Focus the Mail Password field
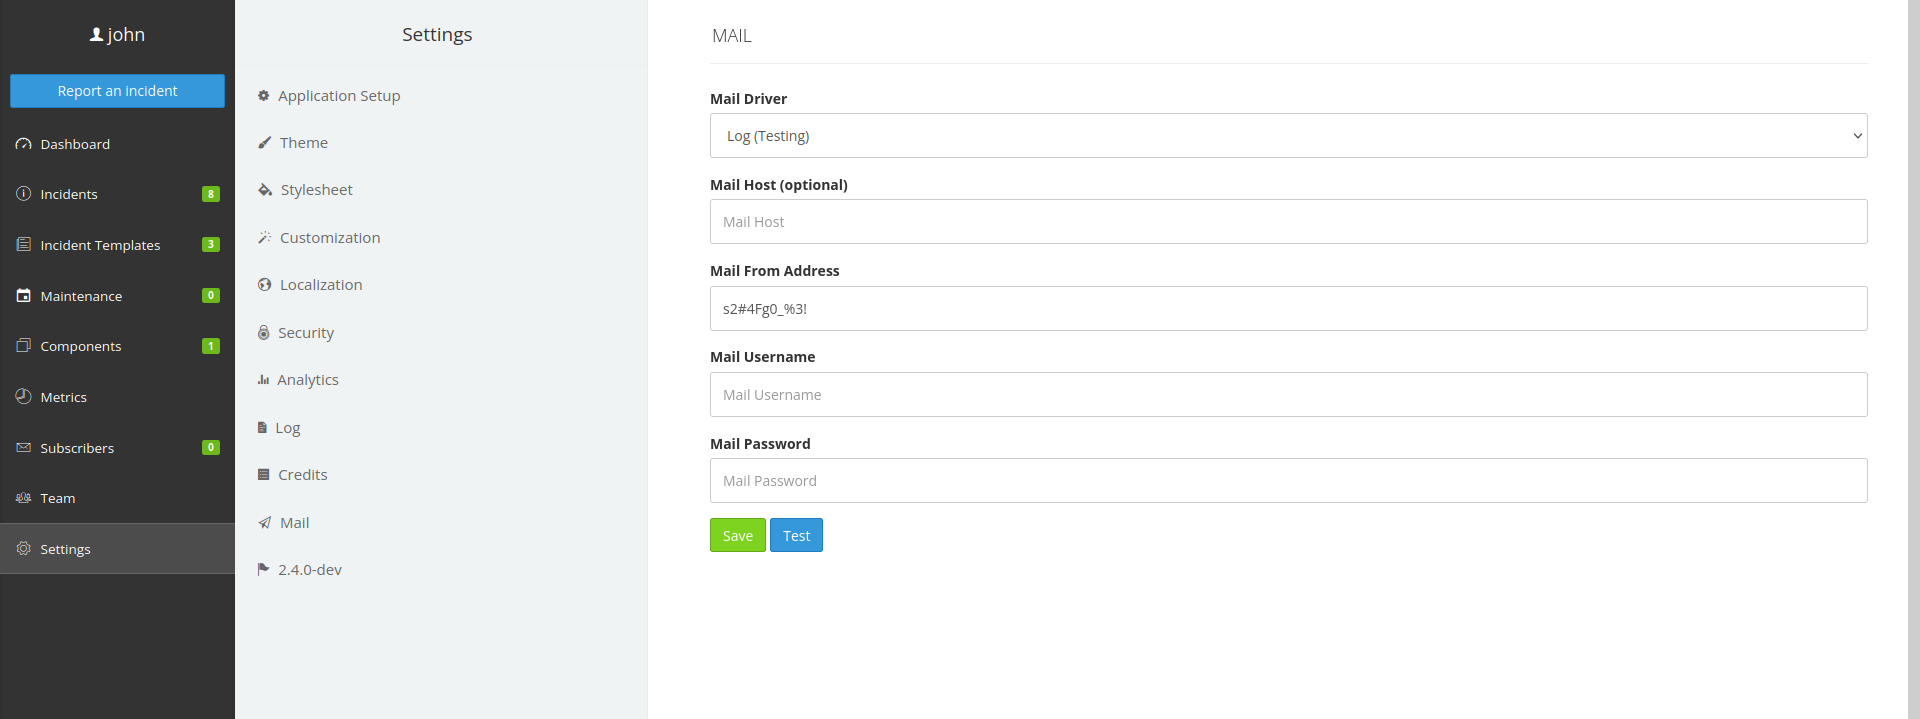This screenshot has width=1920, height=719. tap(1288, 480)
